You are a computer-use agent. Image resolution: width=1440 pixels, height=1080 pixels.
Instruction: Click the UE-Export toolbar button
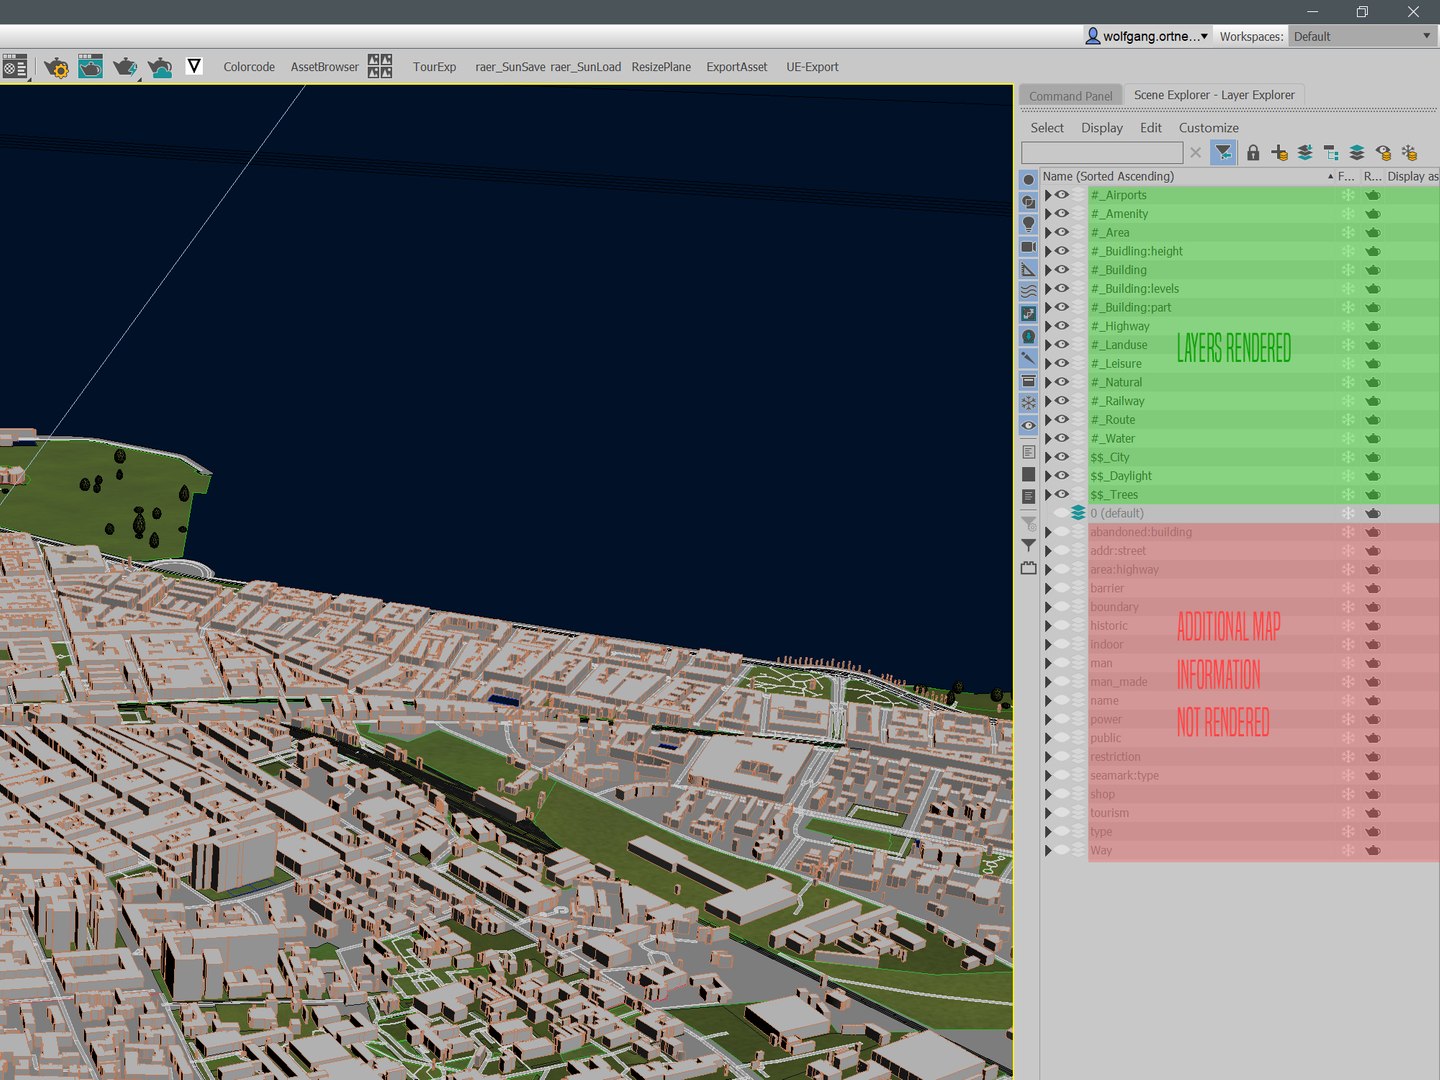pos(812,67)
